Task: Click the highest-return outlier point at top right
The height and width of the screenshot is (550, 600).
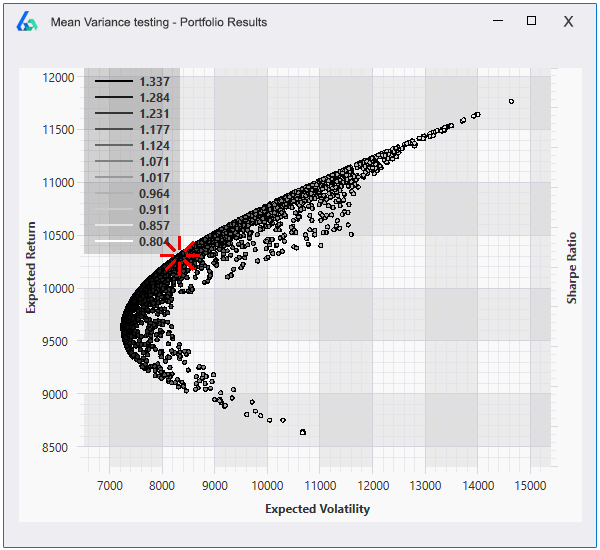Action: (512, 101)
